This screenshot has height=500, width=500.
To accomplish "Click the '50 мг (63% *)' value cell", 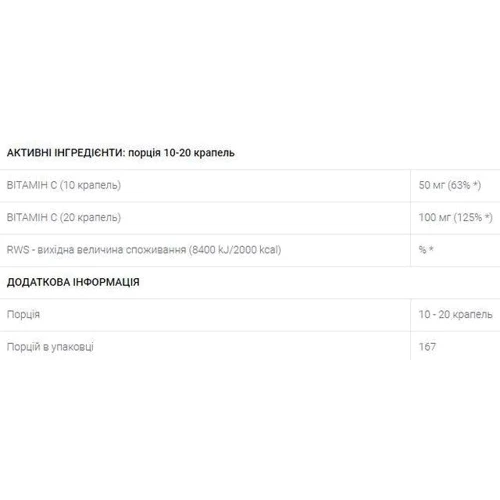I will tap(450, 185).
